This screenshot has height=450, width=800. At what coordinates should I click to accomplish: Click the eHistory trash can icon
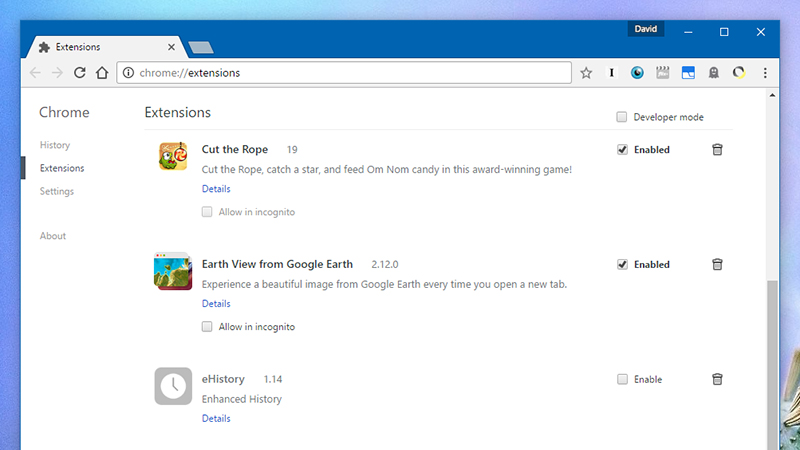[717, 379]
